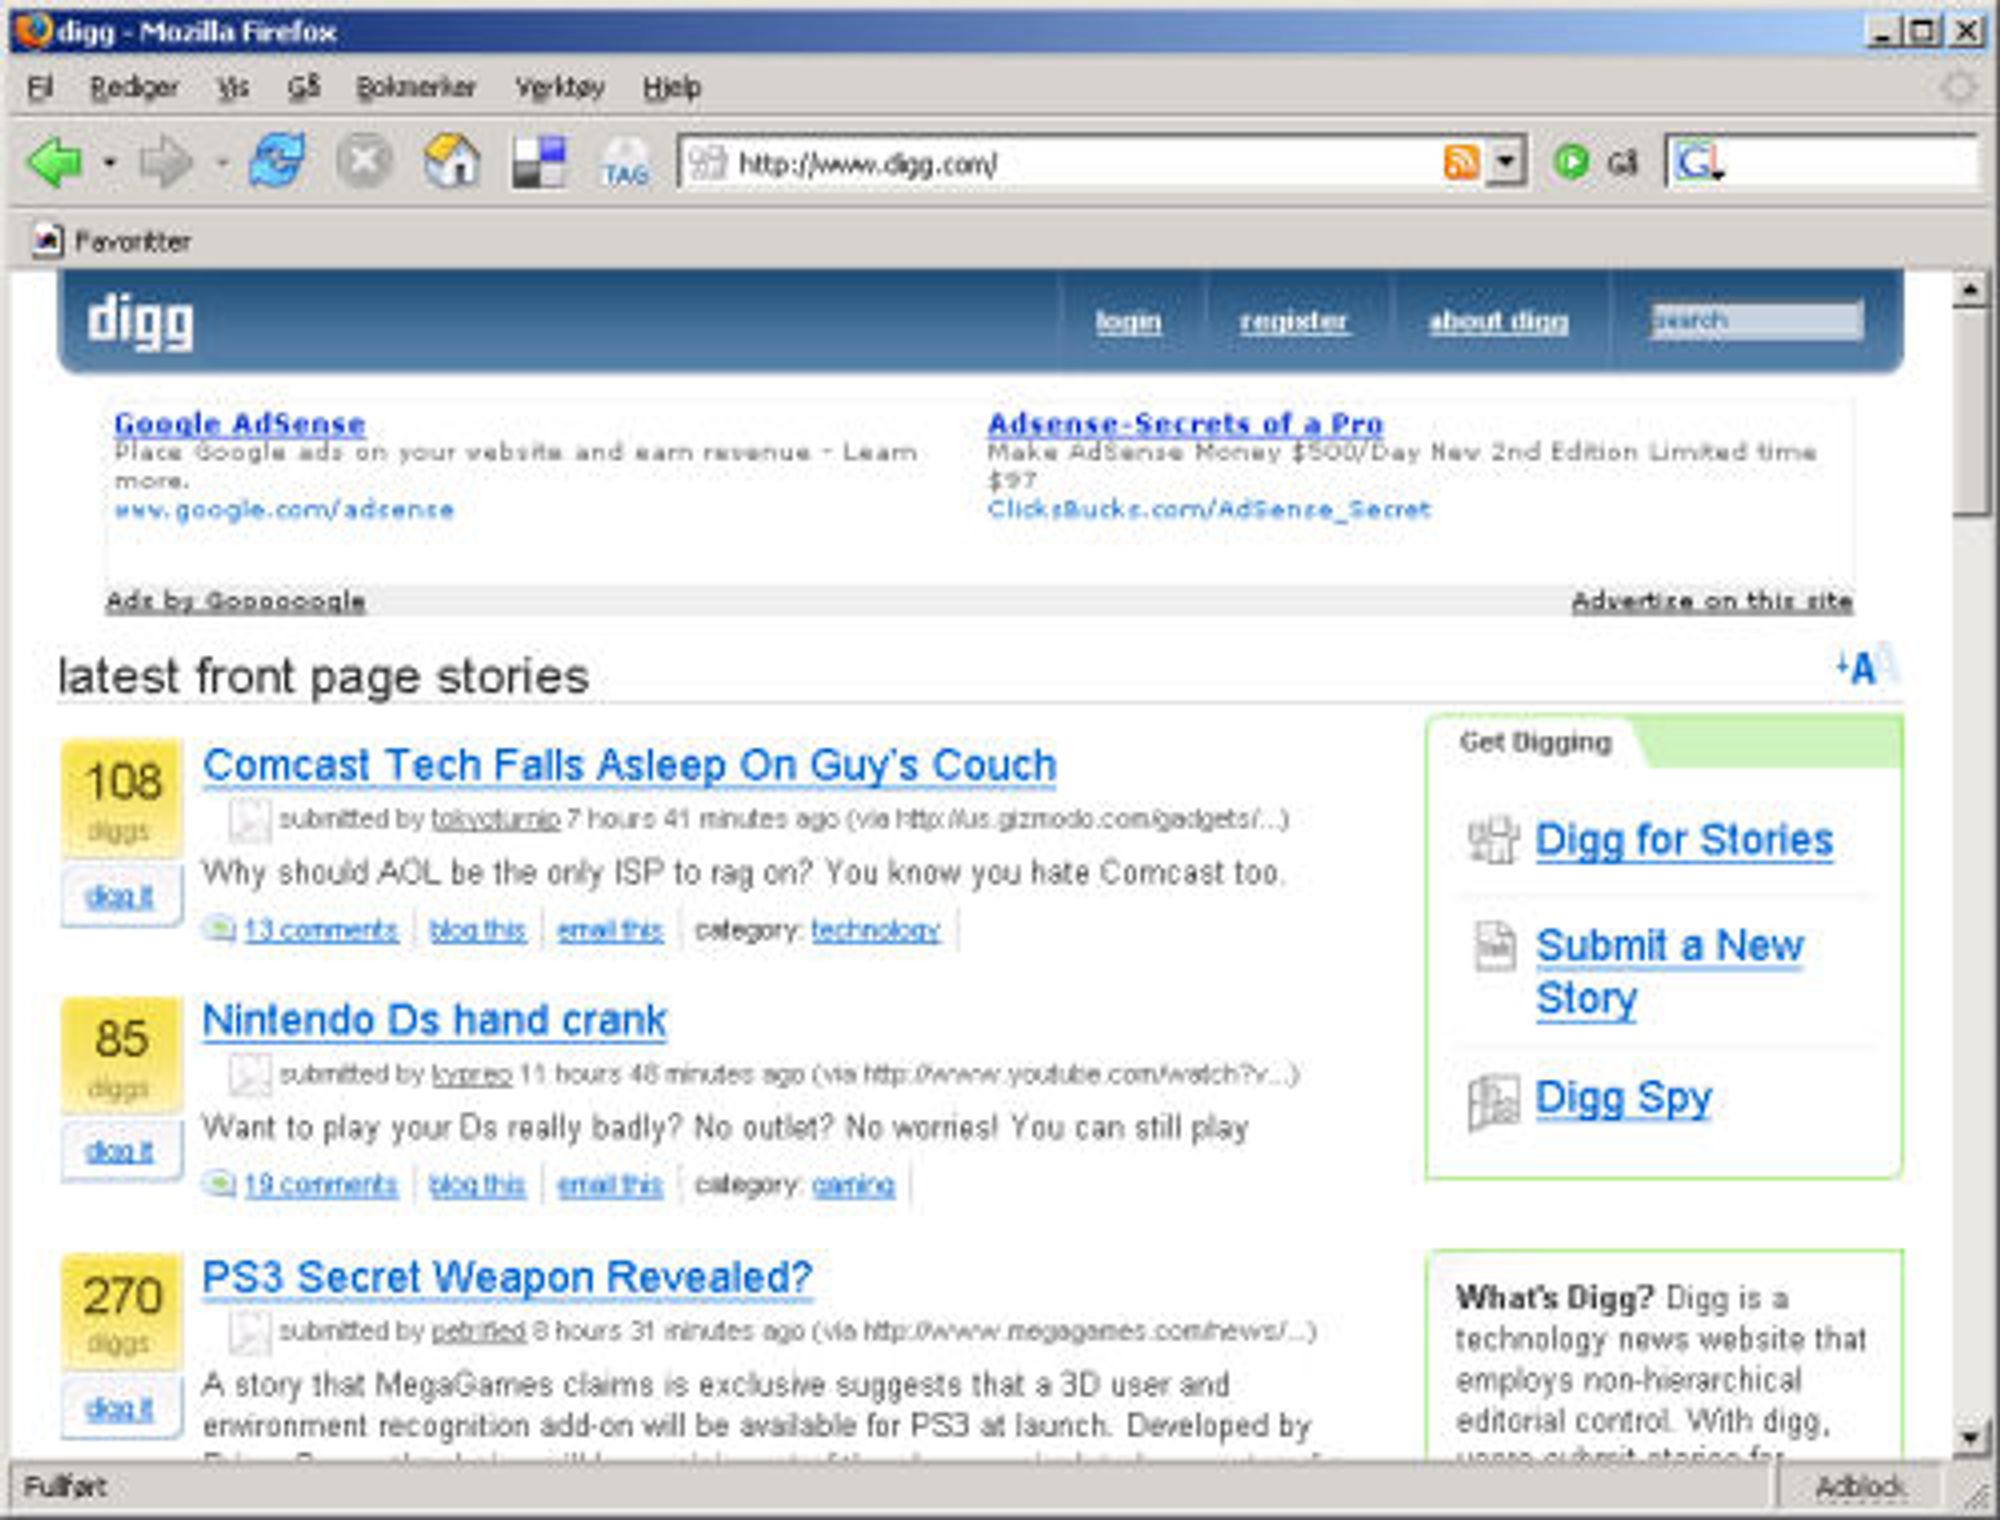Open the Home page icon
2000x1520 pixels.
[452, 161]
